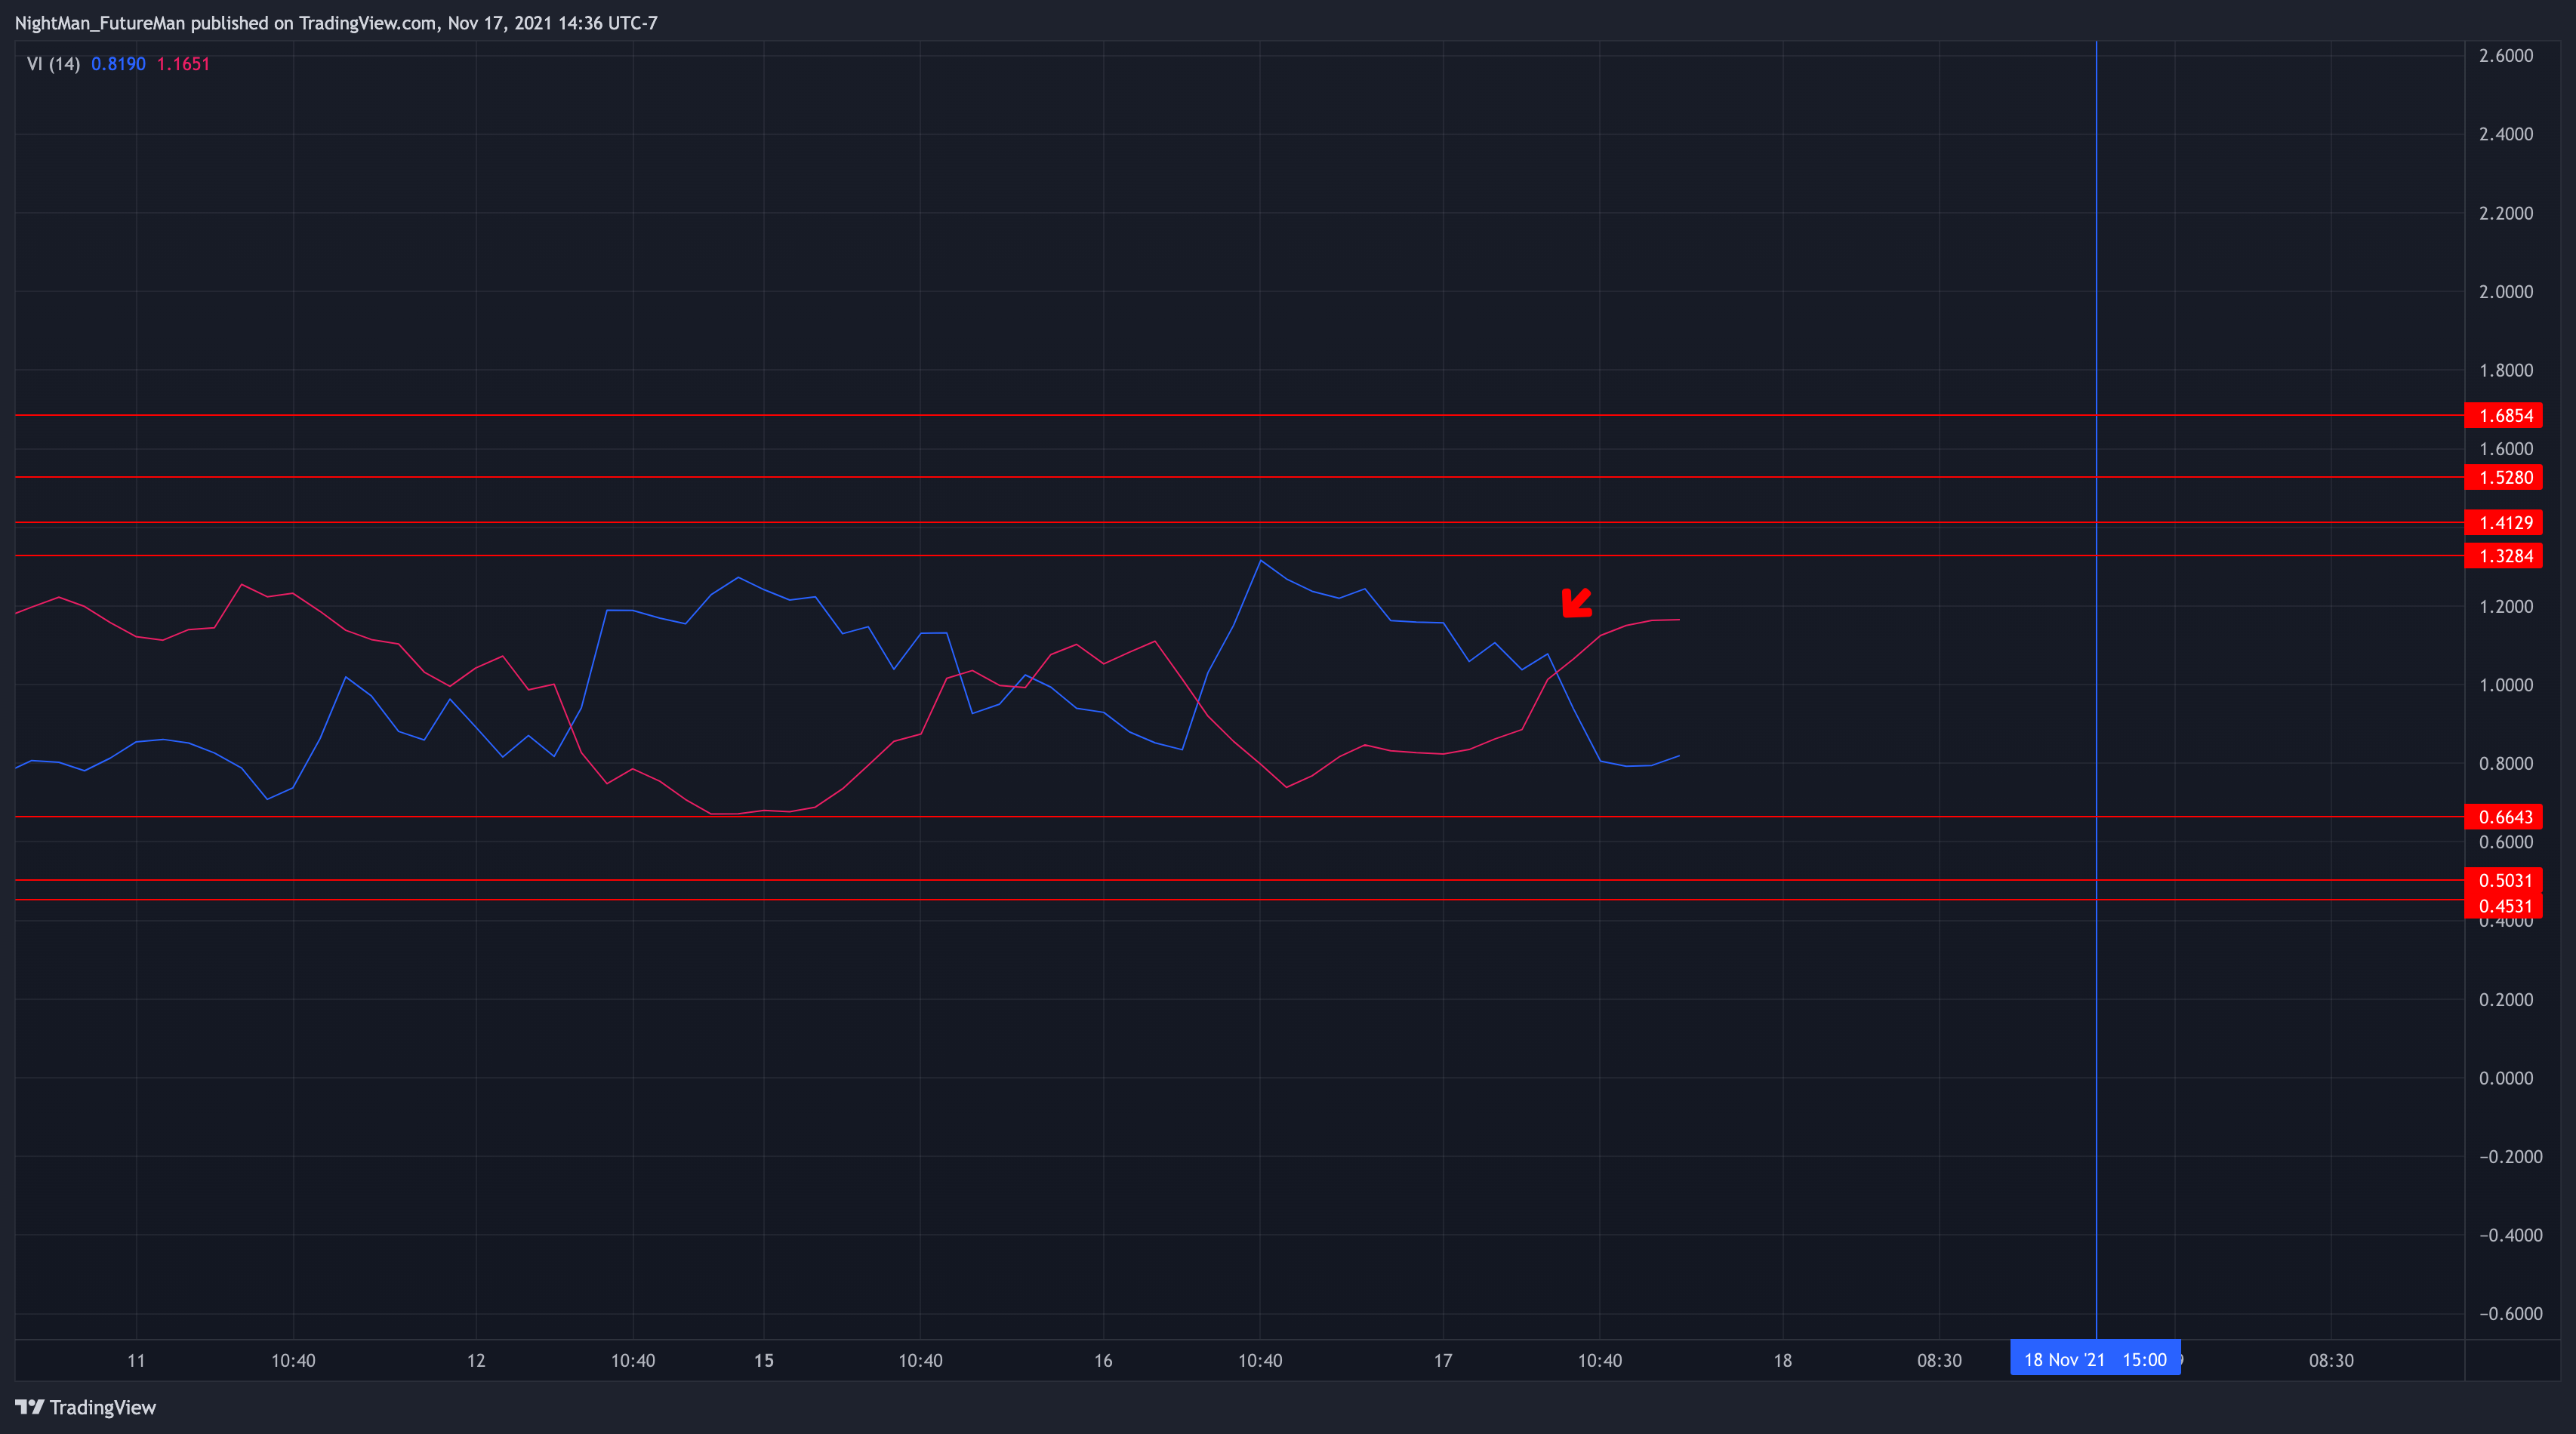Select the 1.5280 price line label

click(x=2504, y=477)
